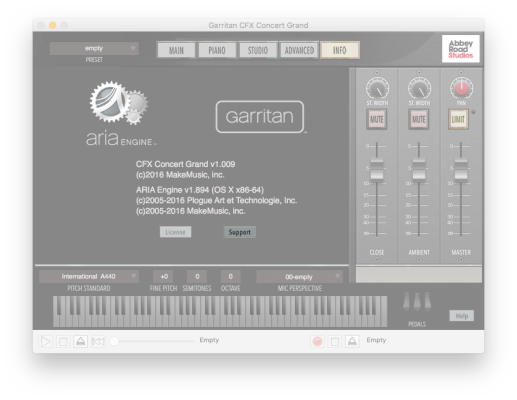Adjust the Ambient channel ST. WIDTH knob

(419, 88)
